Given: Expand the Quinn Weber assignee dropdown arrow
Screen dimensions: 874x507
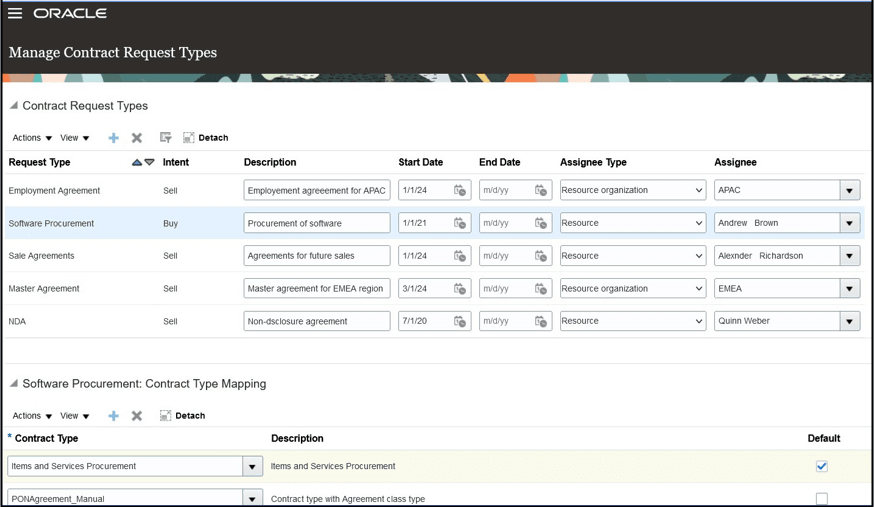Looking at the screenshot, I should [x=849, y=321].
